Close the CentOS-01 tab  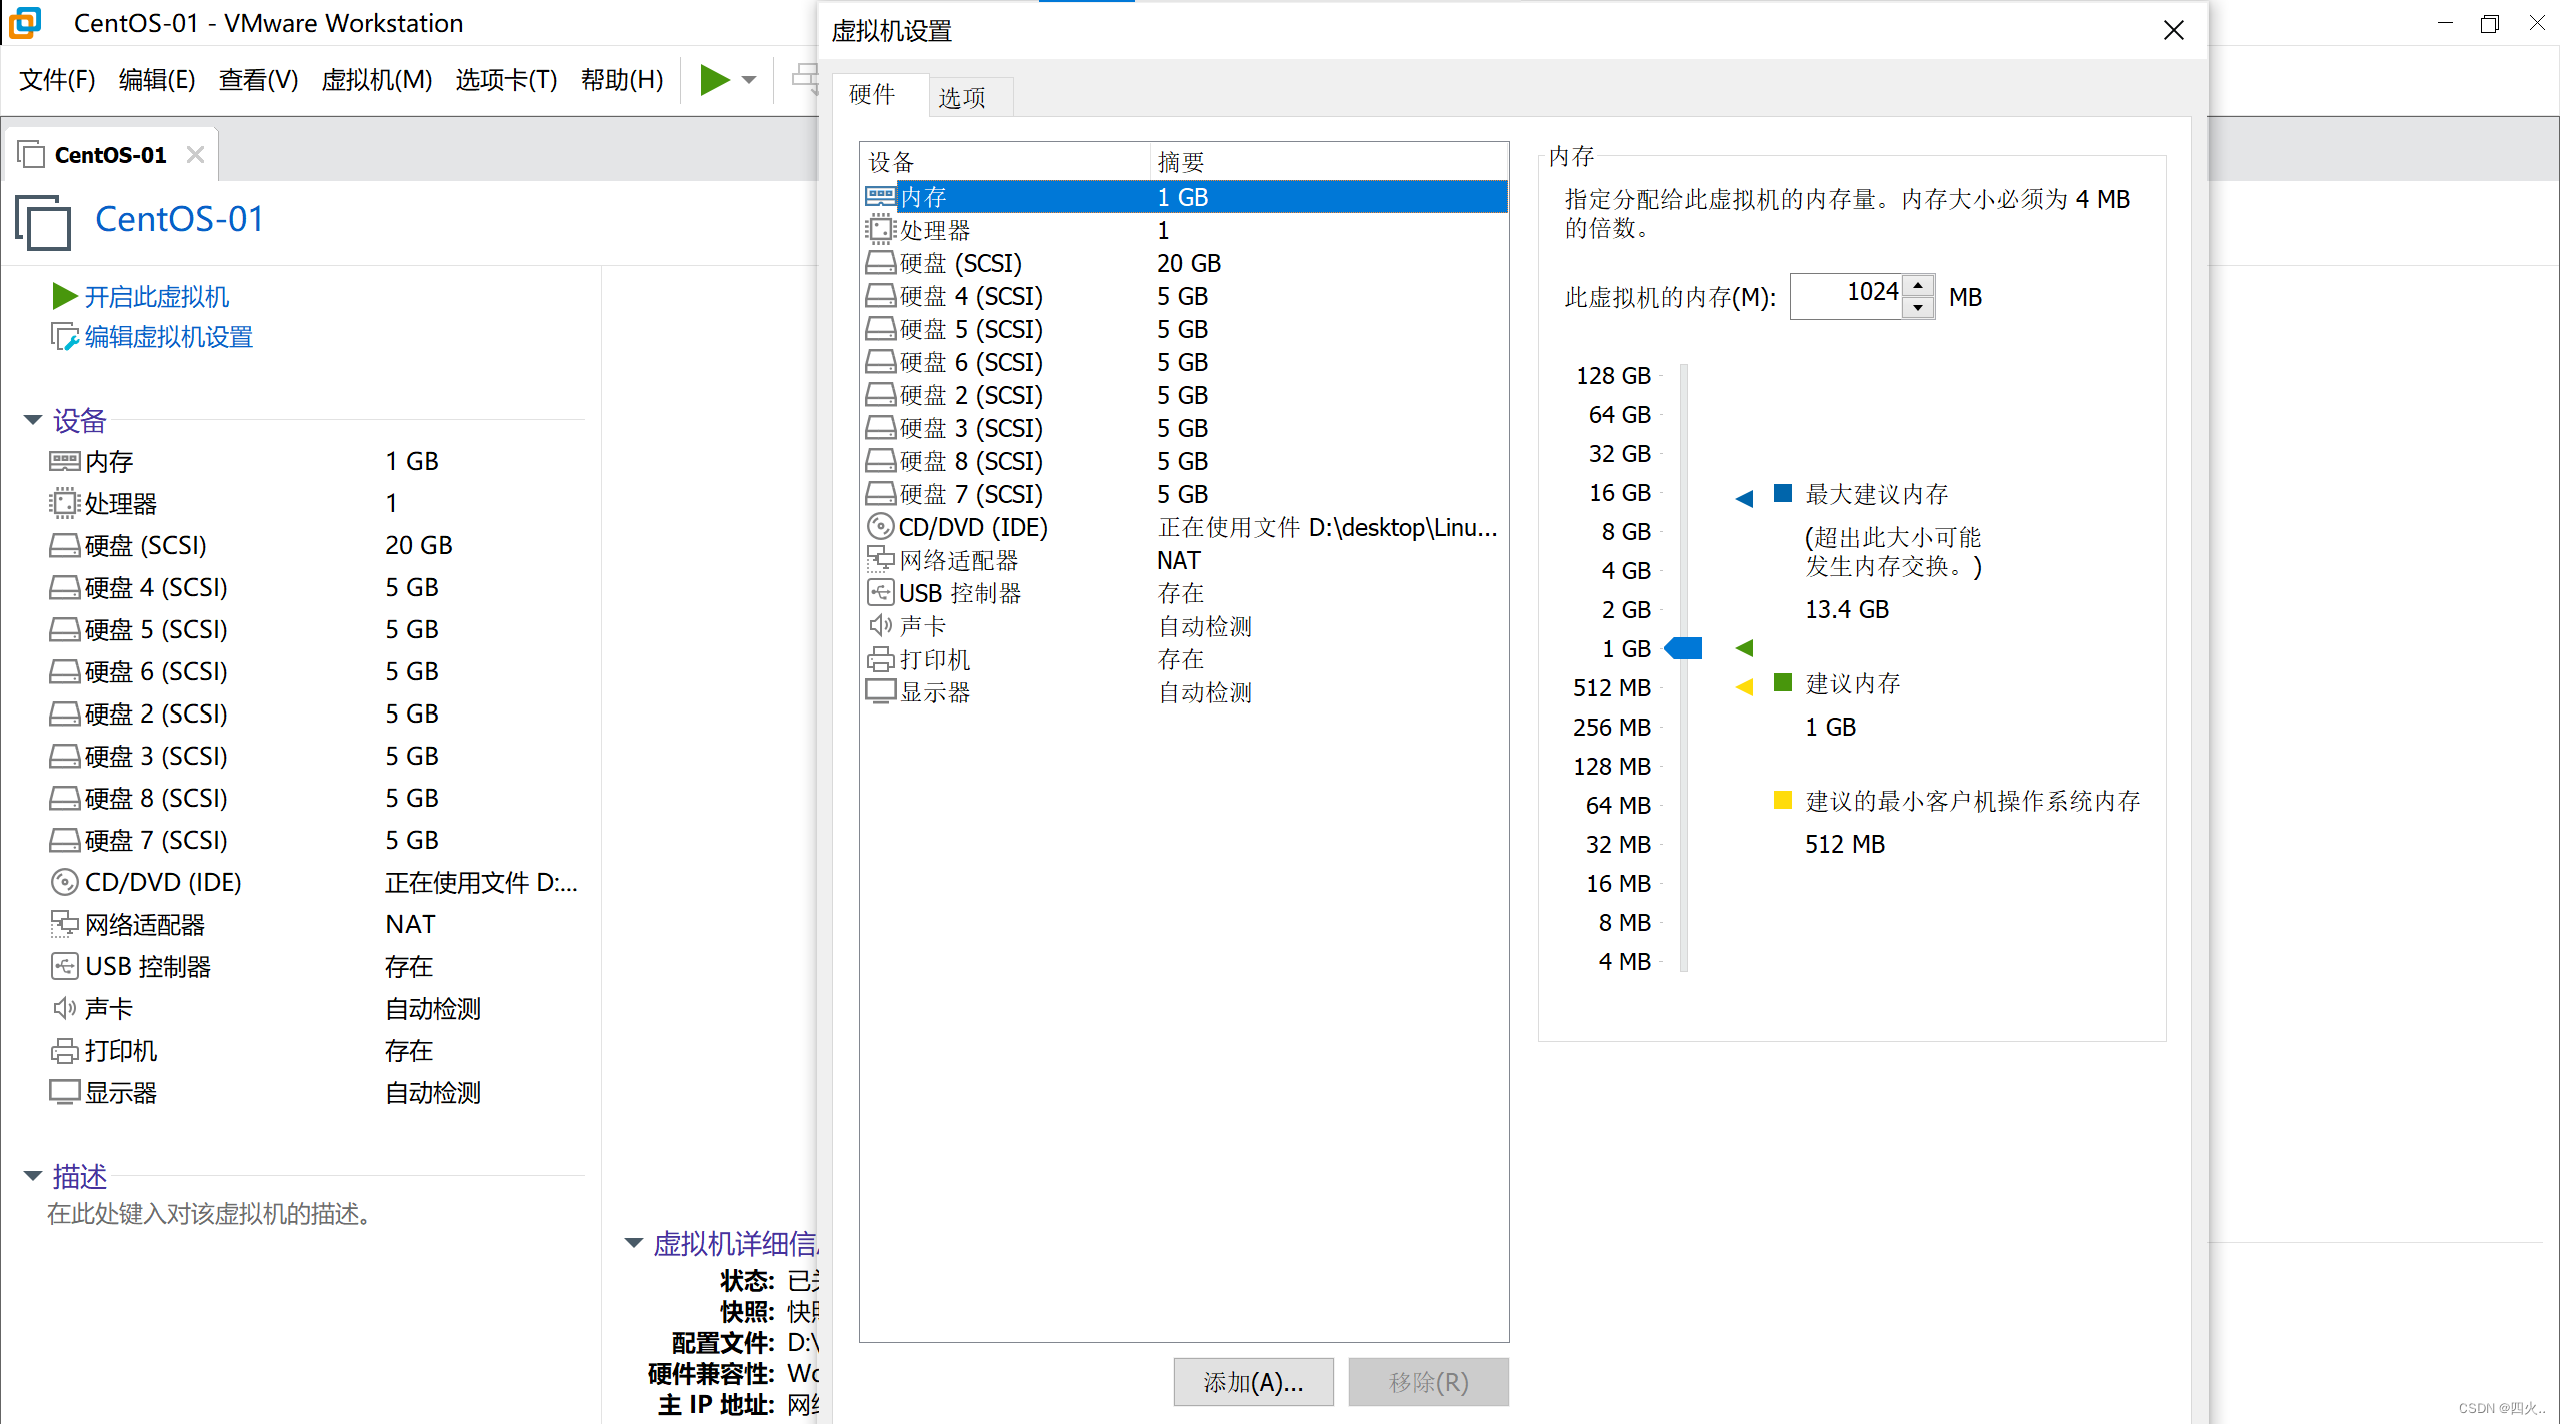click(x=195, y=155)
